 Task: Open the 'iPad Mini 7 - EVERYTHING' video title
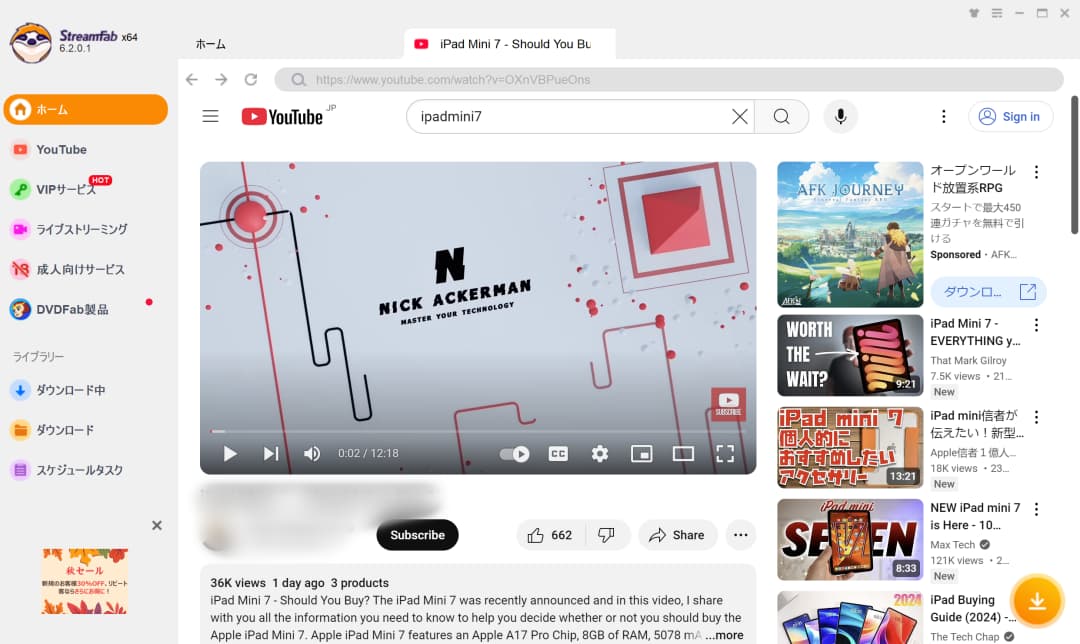click(975, 332)
